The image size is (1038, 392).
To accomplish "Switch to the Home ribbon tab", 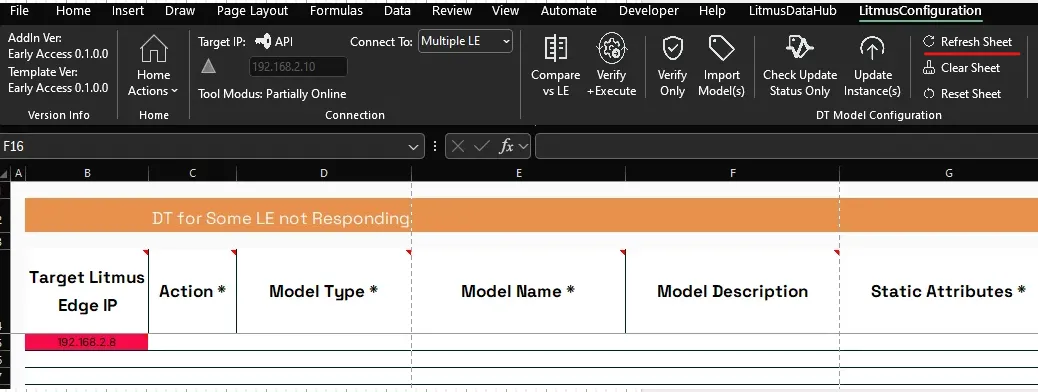I will 73,11.
